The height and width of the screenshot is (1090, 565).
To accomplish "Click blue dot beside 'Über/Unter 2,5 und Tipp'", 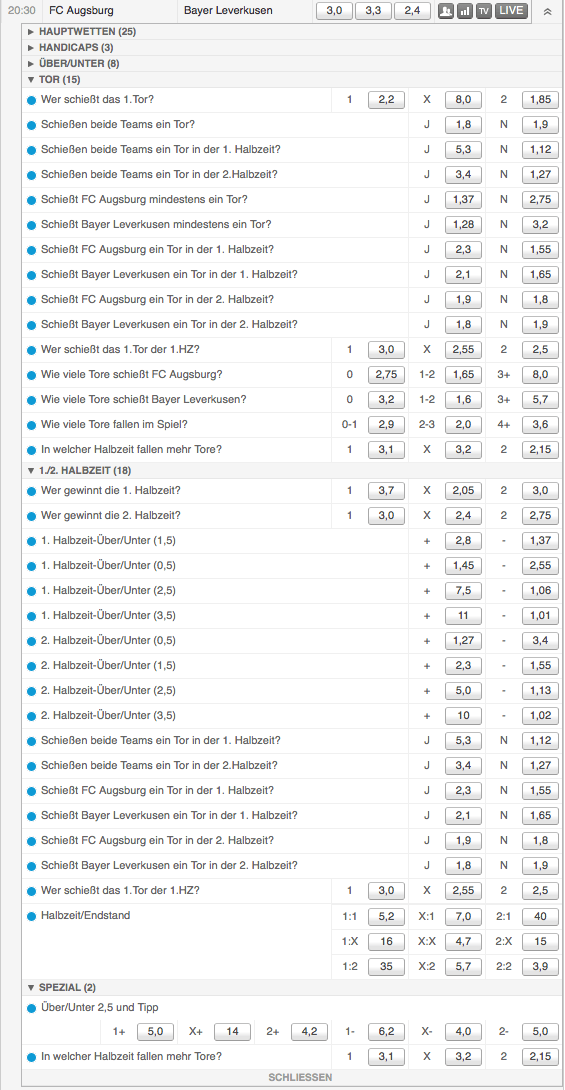I will point(31,1008).
